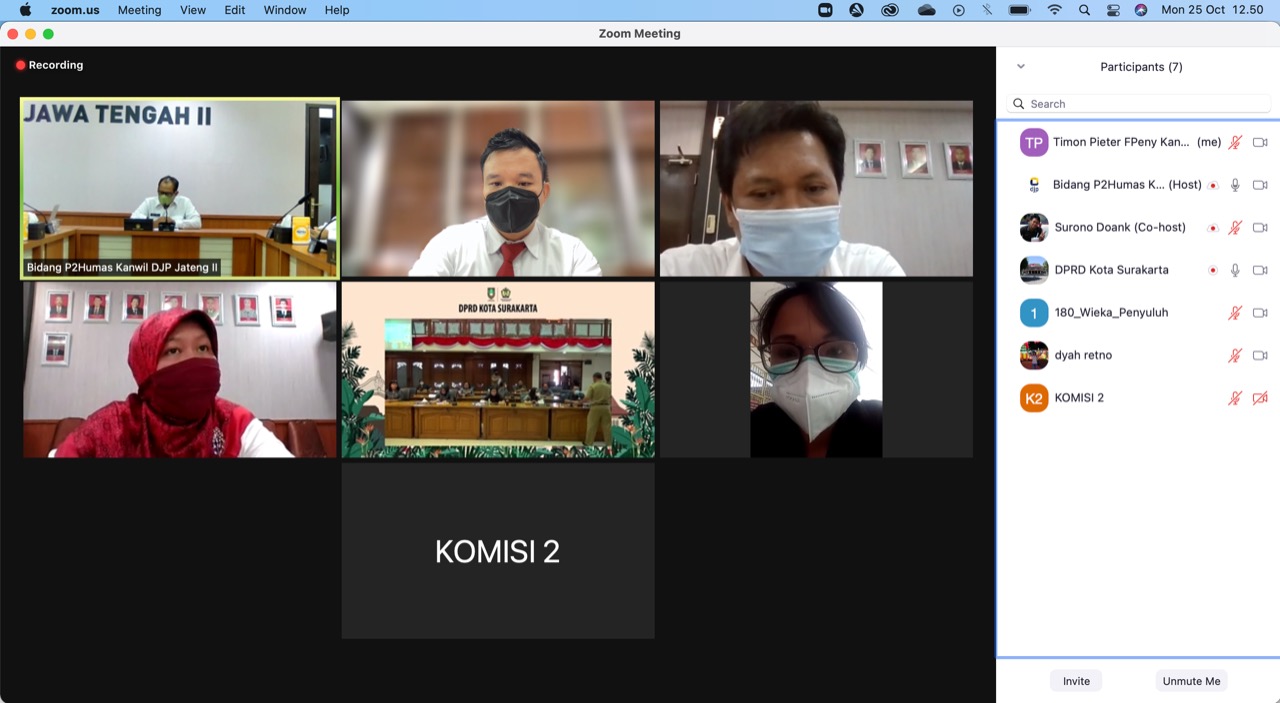
Task: Open the Meeting menu
Action: click(139, 10)
